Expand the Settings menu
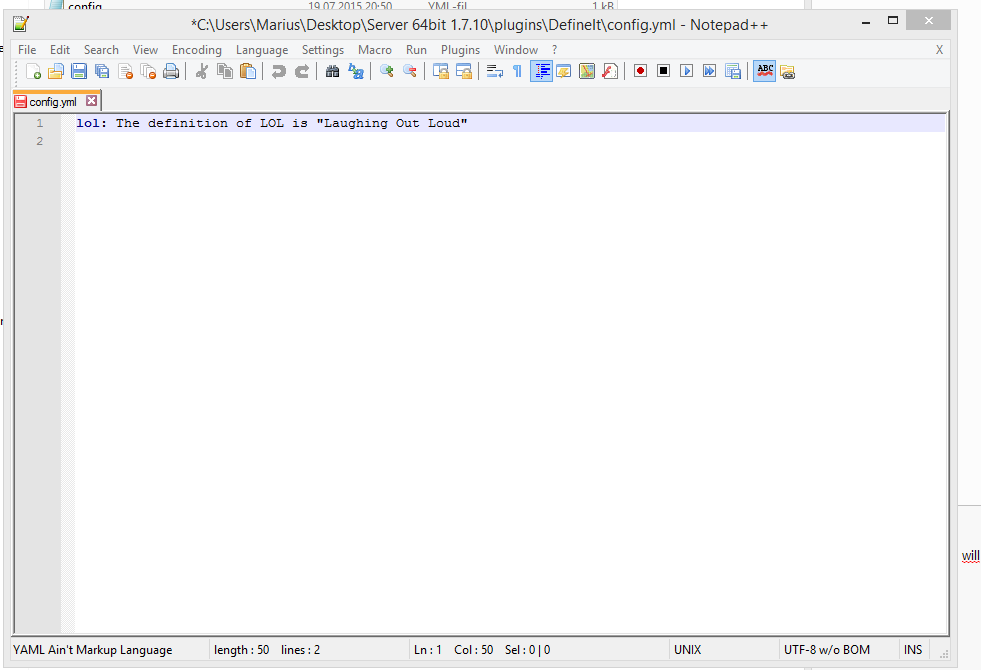981x670 pixels. pos(323,50)
